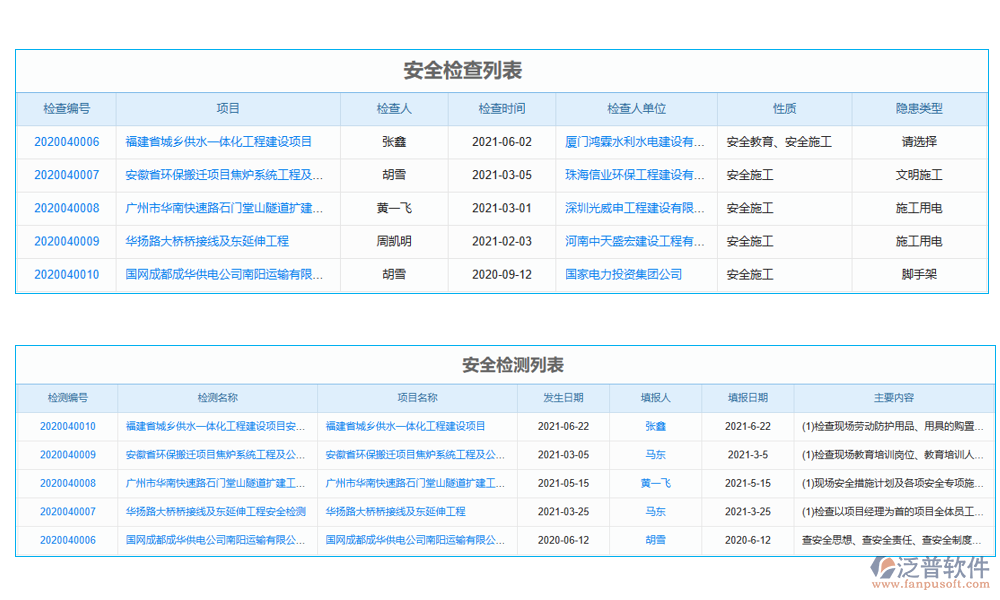Click the 发生日期 column header

[x=563, y=398]
